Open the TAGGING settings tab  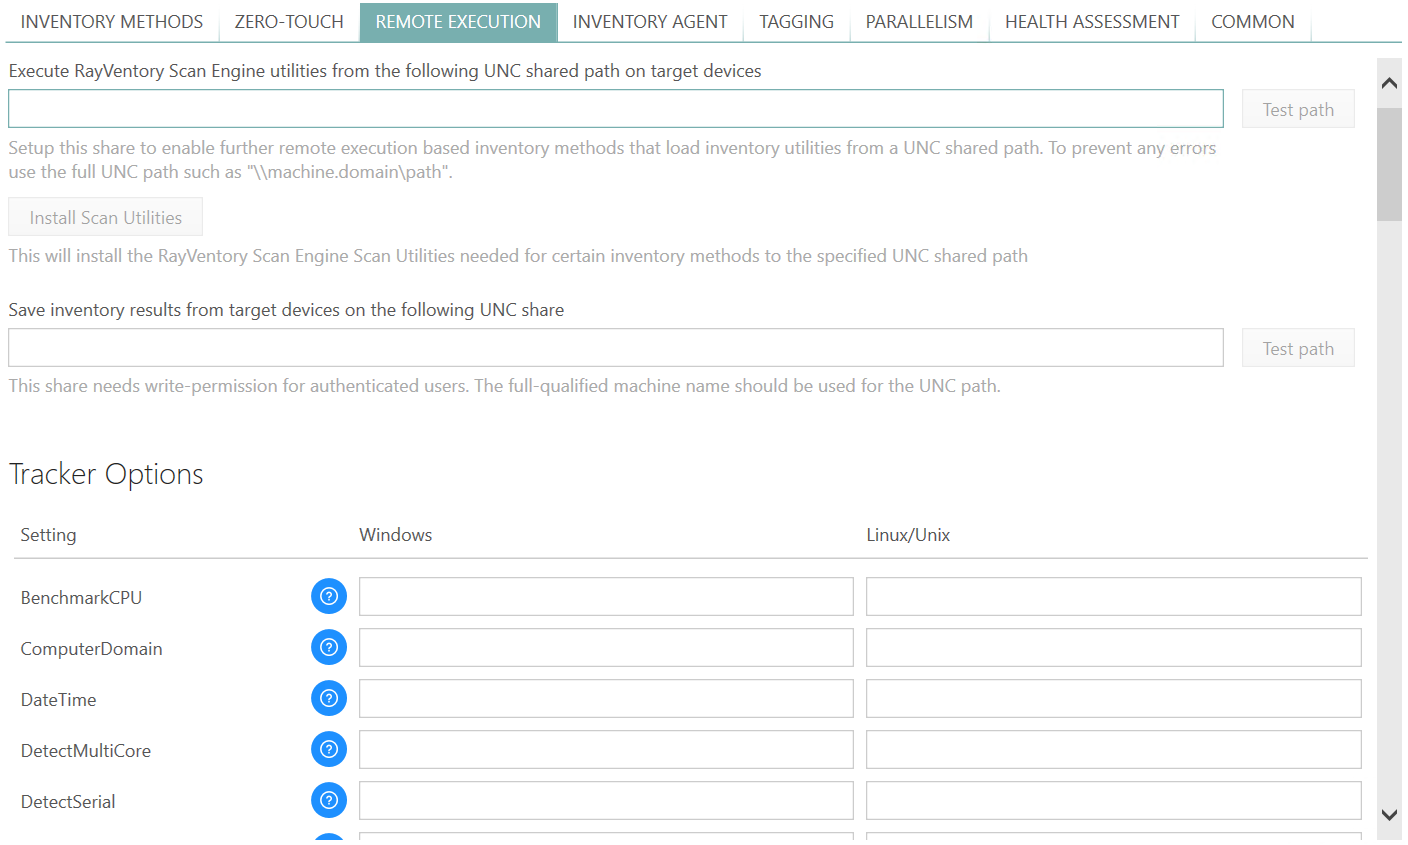point(796,21)
